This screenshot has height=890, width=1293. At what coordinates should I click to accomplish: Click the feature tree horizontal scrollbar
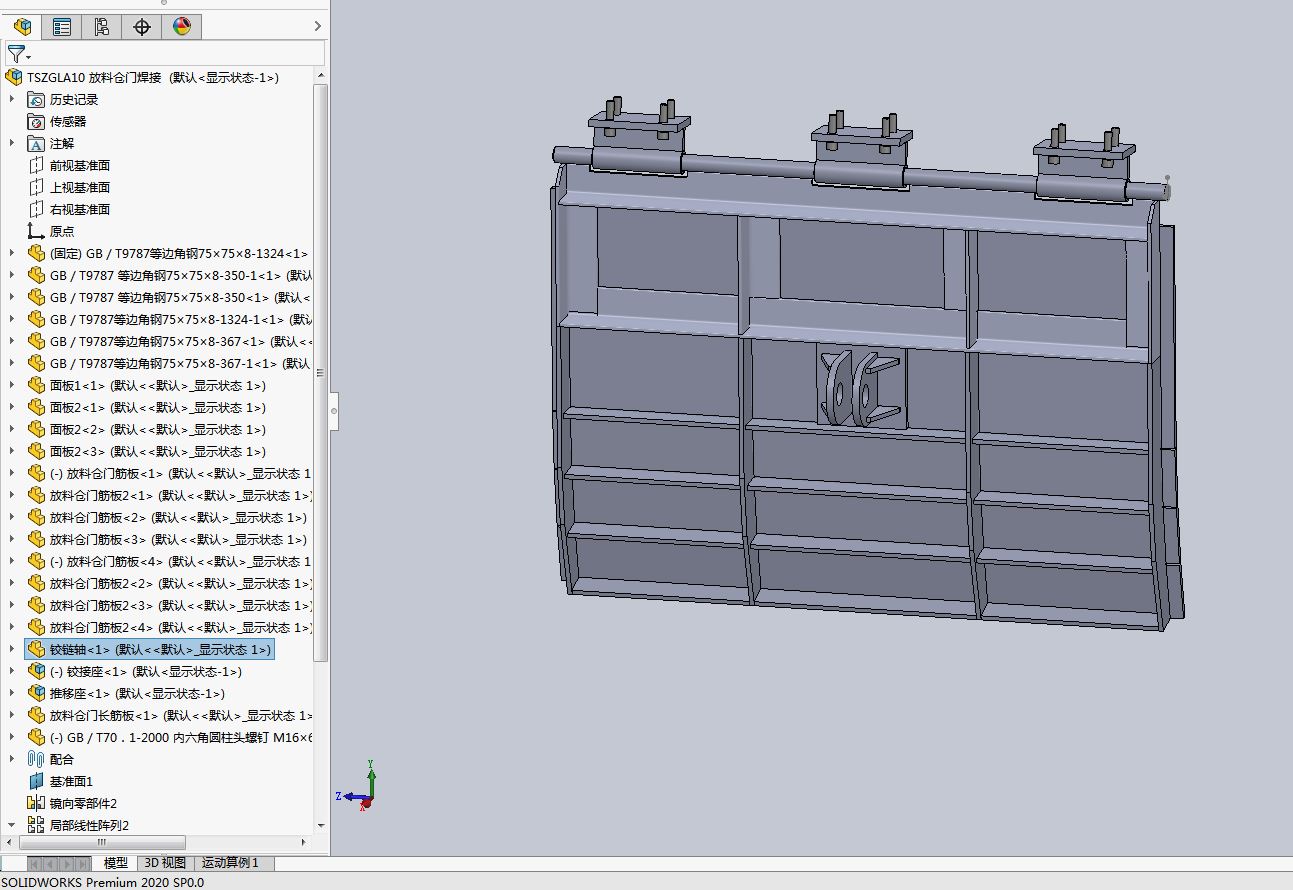[x=101, y=842]
